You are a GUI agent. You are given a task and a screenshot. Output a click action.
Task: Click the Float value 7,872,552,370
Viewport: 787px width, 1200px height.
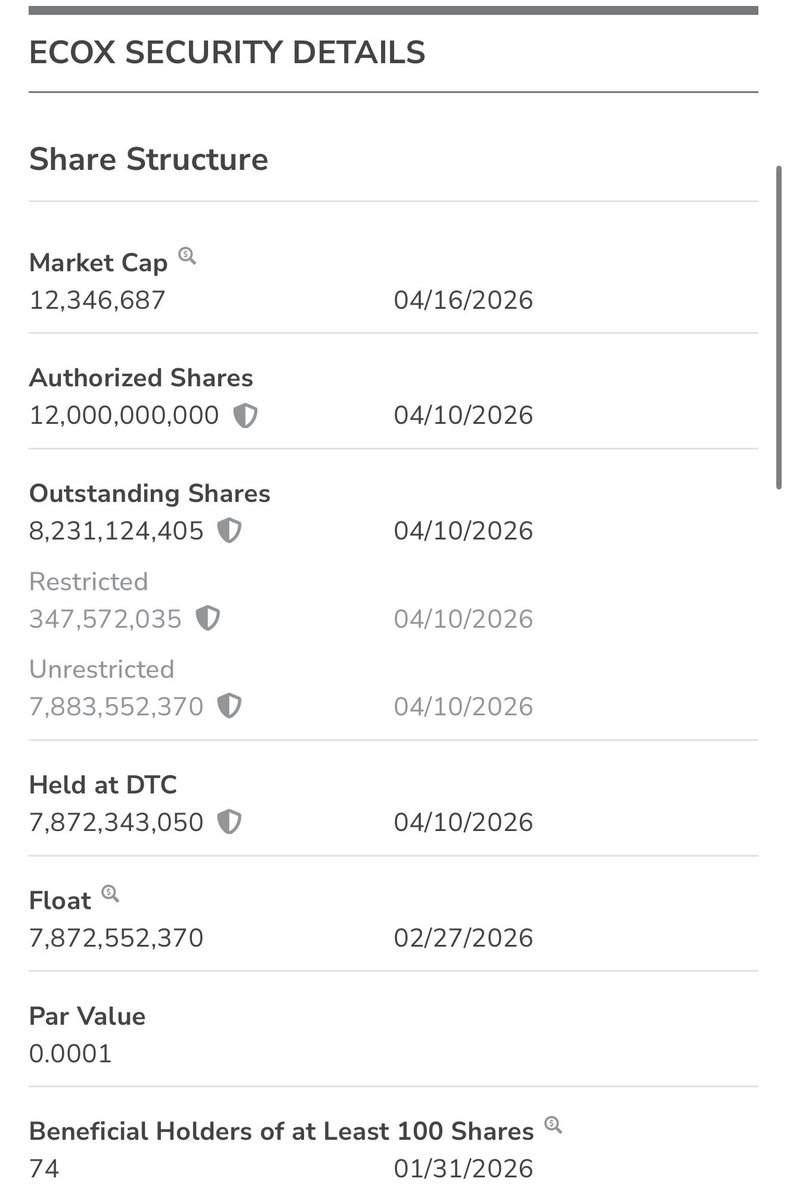tap(116, 939)
